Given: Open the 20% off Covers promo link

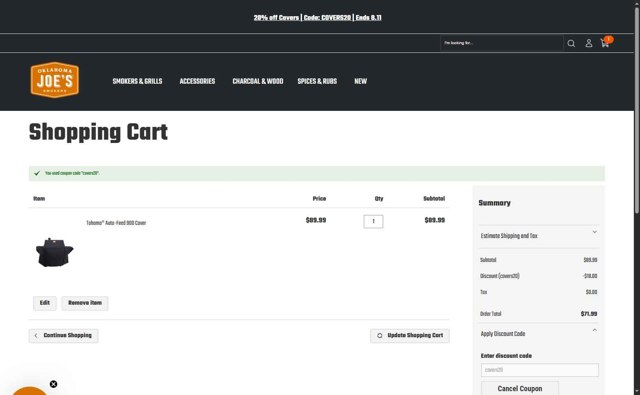Looking at the screenshot, I should click(318, 18).
